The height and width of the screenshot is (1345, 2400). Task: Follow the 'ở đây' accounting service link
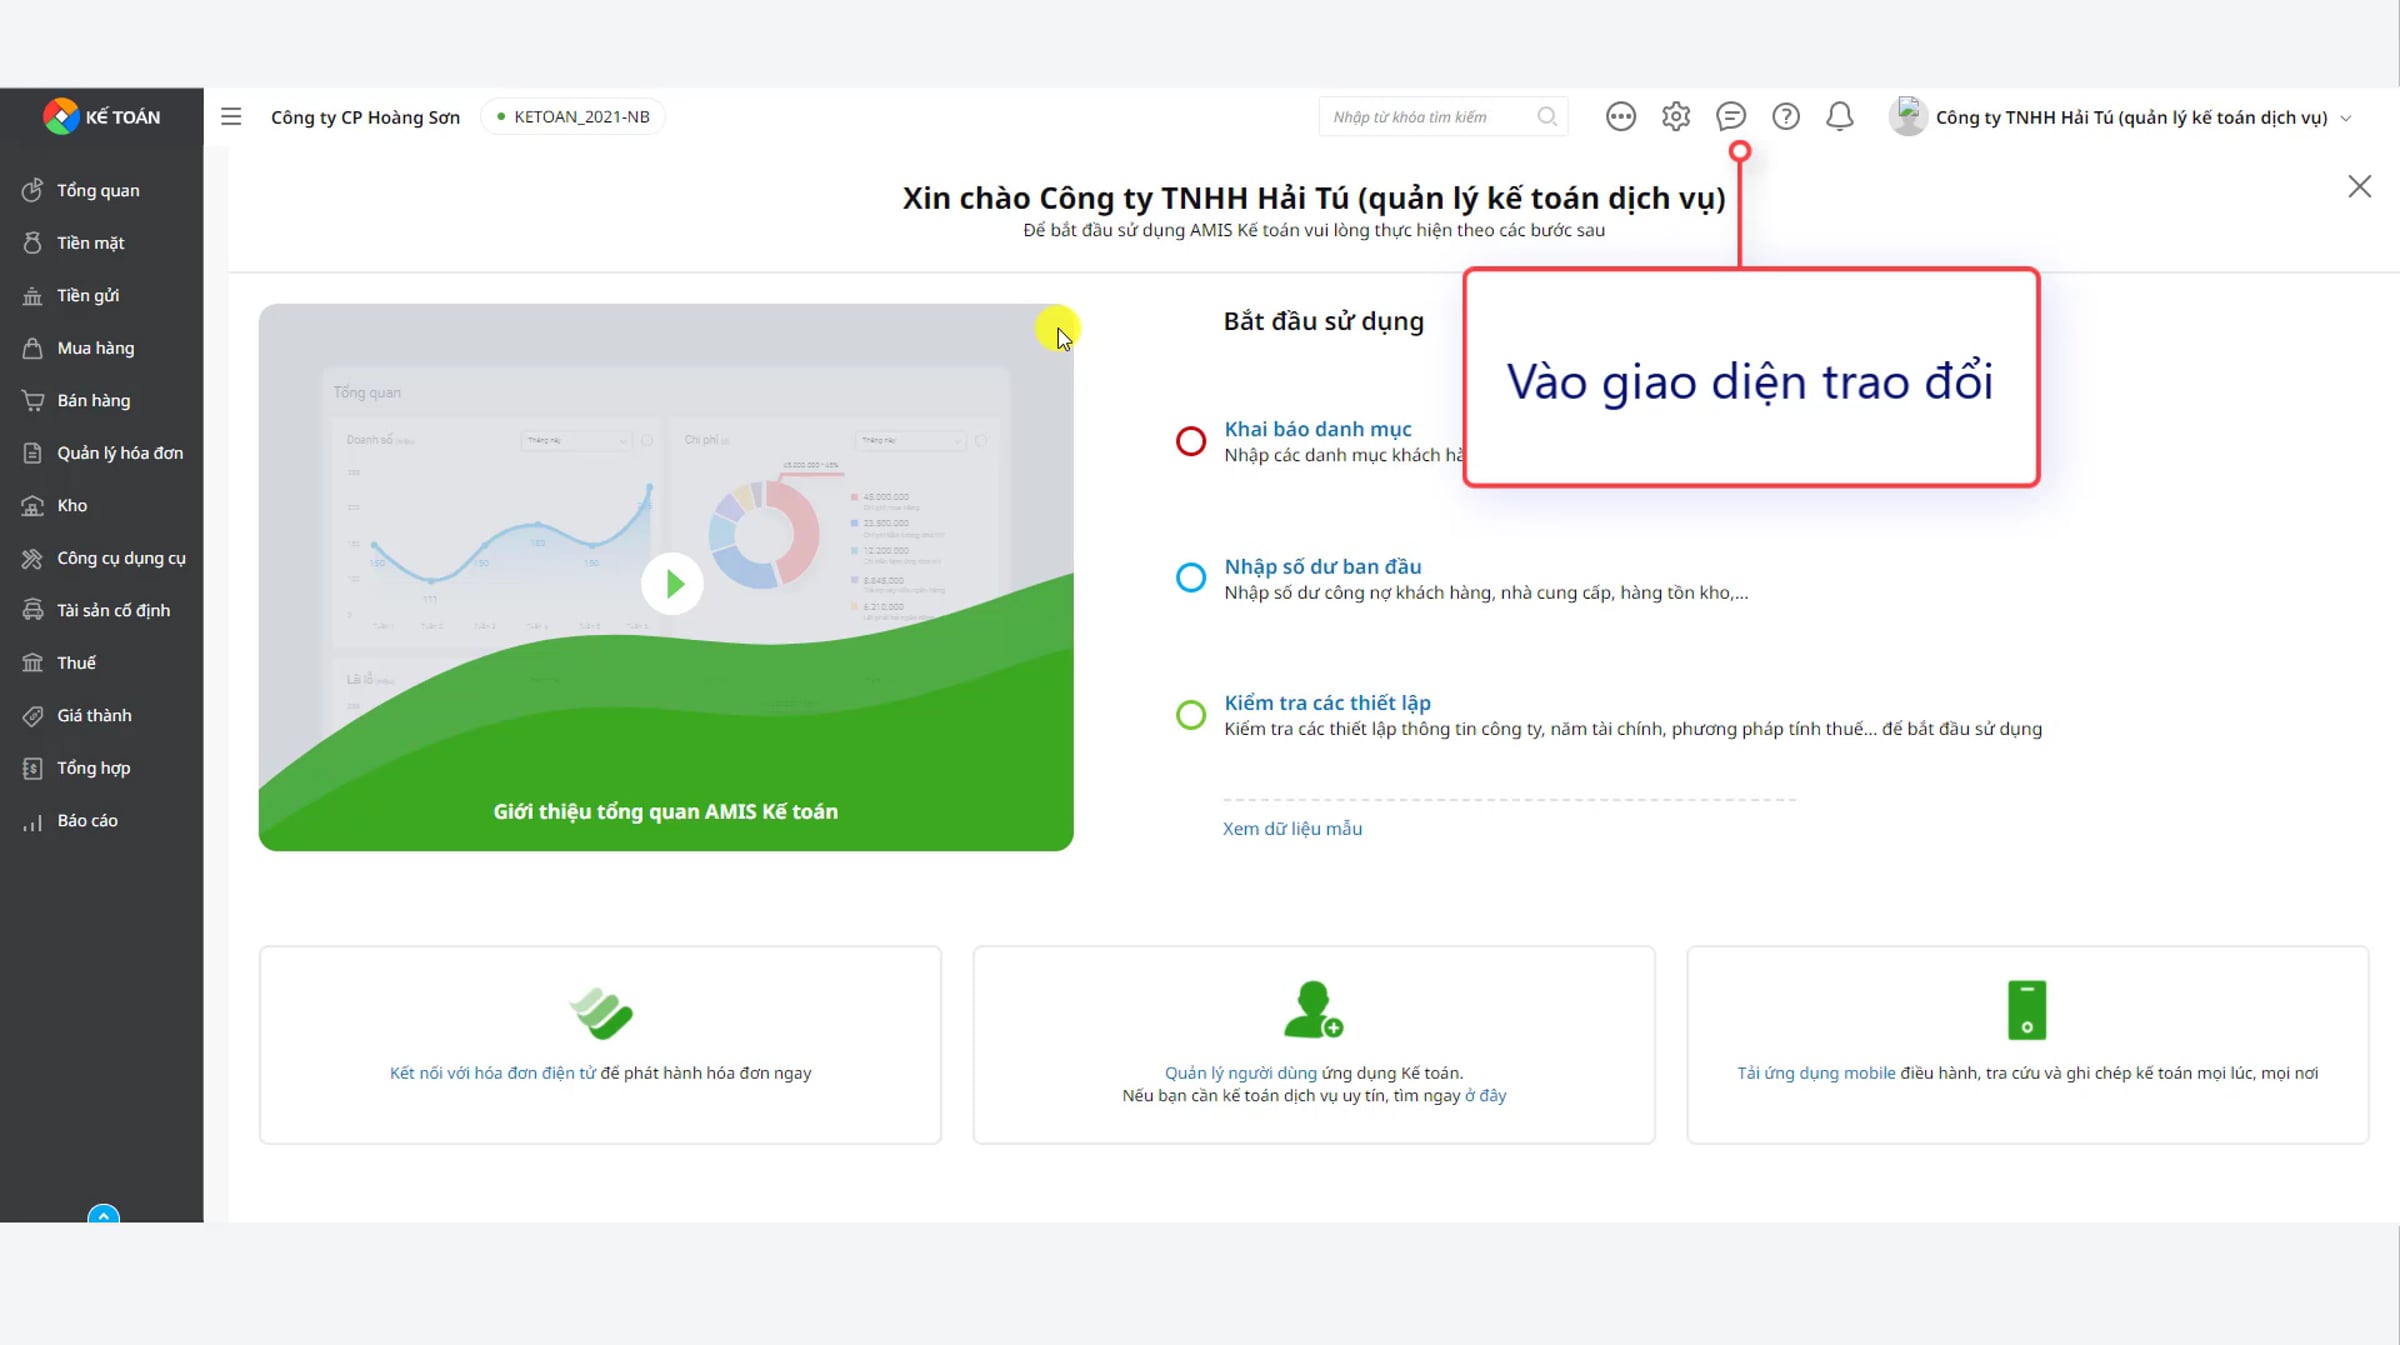(1486, 1096)
